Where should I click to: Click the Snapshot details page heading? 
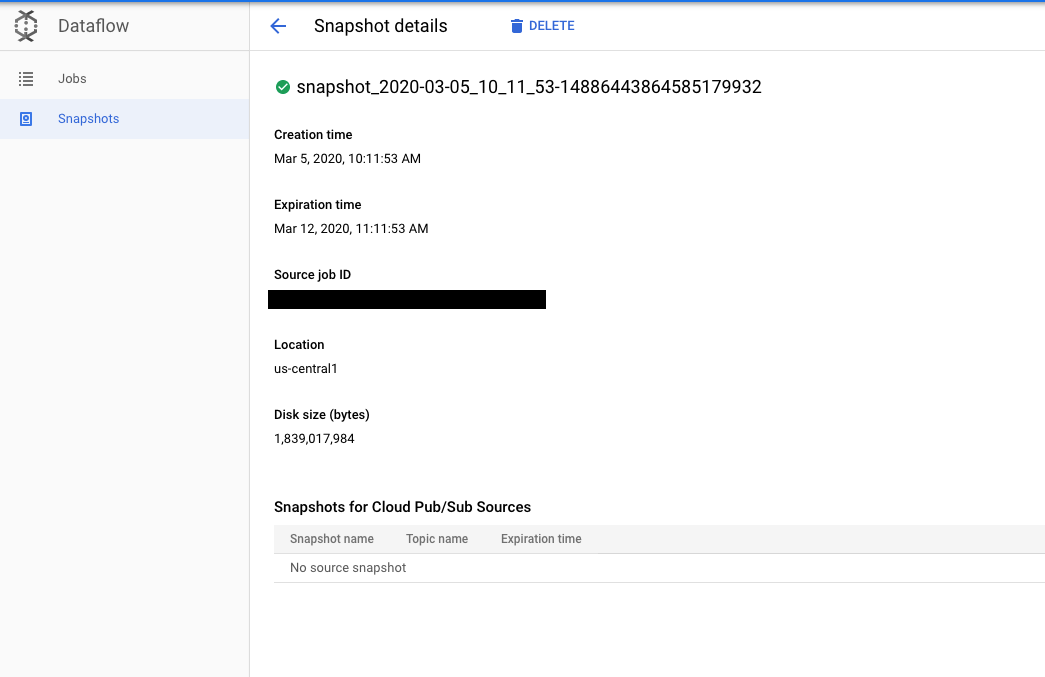[x=380, y=26]
